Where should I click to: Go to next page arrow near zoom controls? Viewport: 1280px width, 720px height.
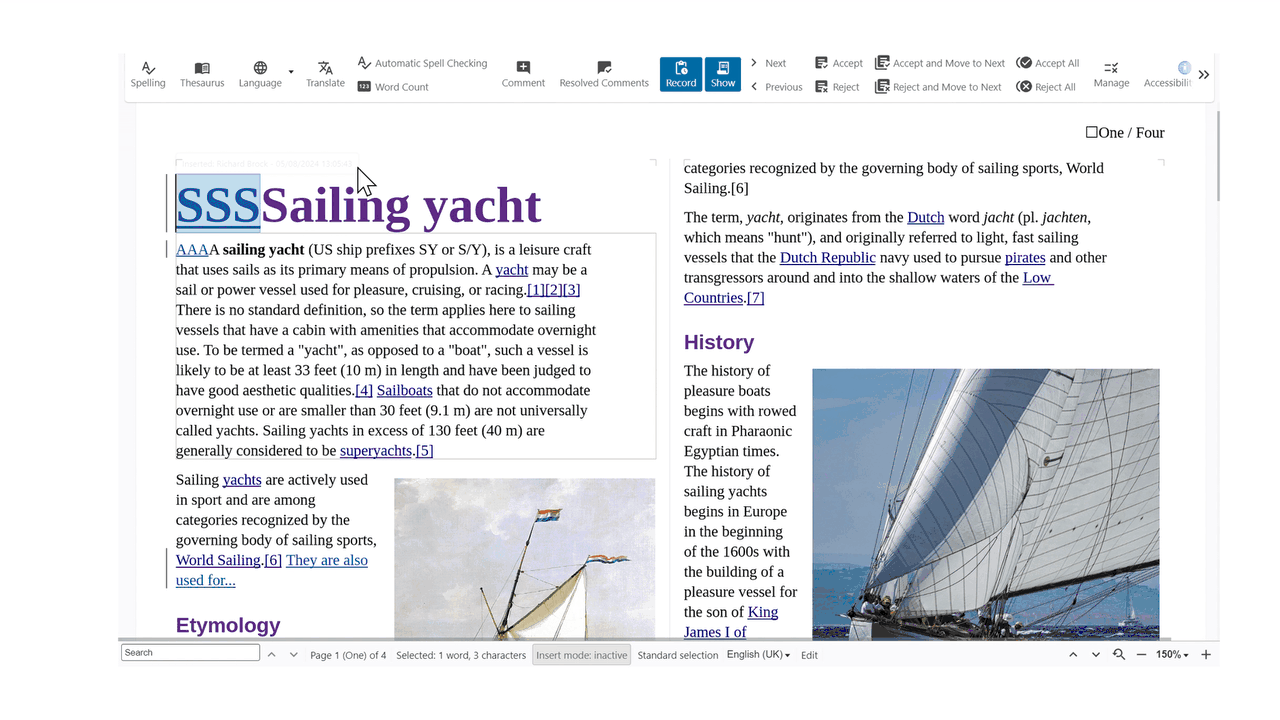coord(1096,655)
